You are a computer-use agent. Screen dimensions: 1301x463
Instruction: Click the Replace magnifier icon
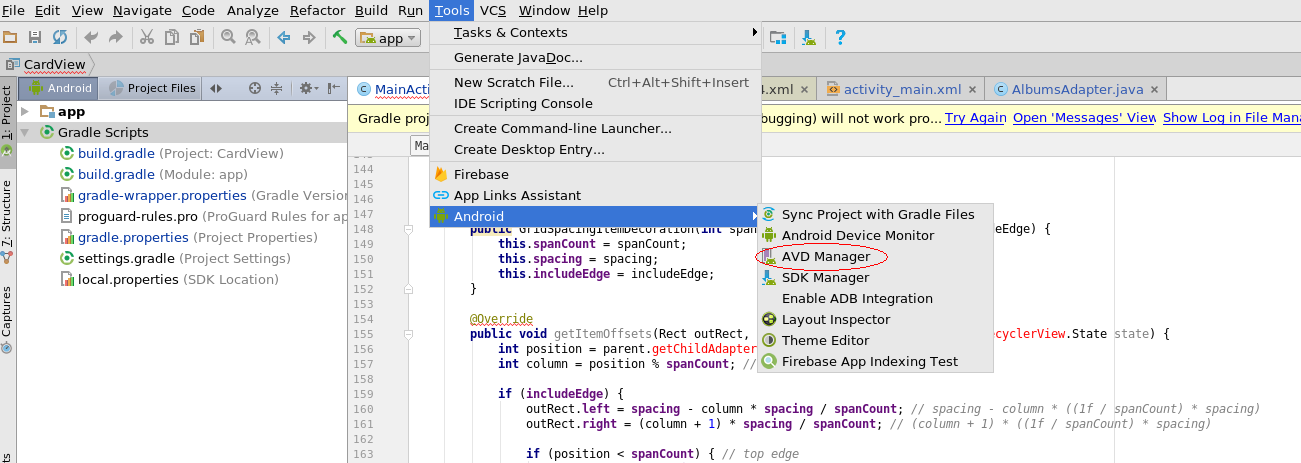point(253,38)
